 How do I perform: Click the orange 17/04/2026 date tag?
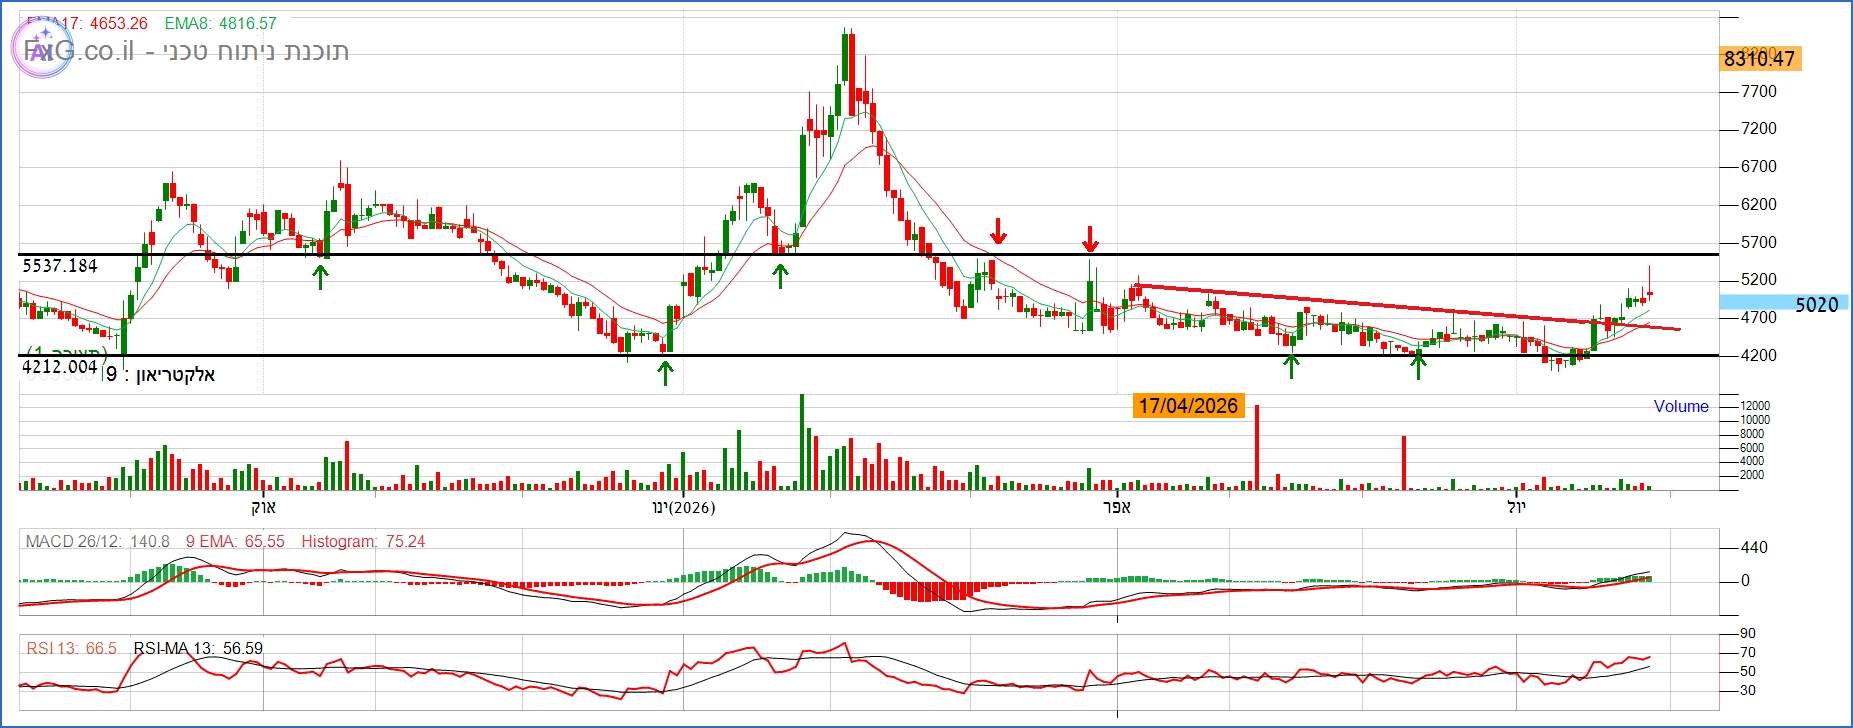point(1188,406)
